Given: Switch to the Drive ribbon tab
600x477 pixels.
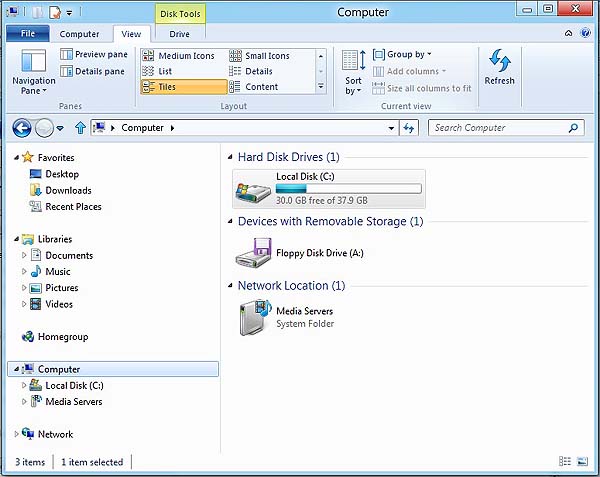Looking at the screenshot, I should (179, 34).
